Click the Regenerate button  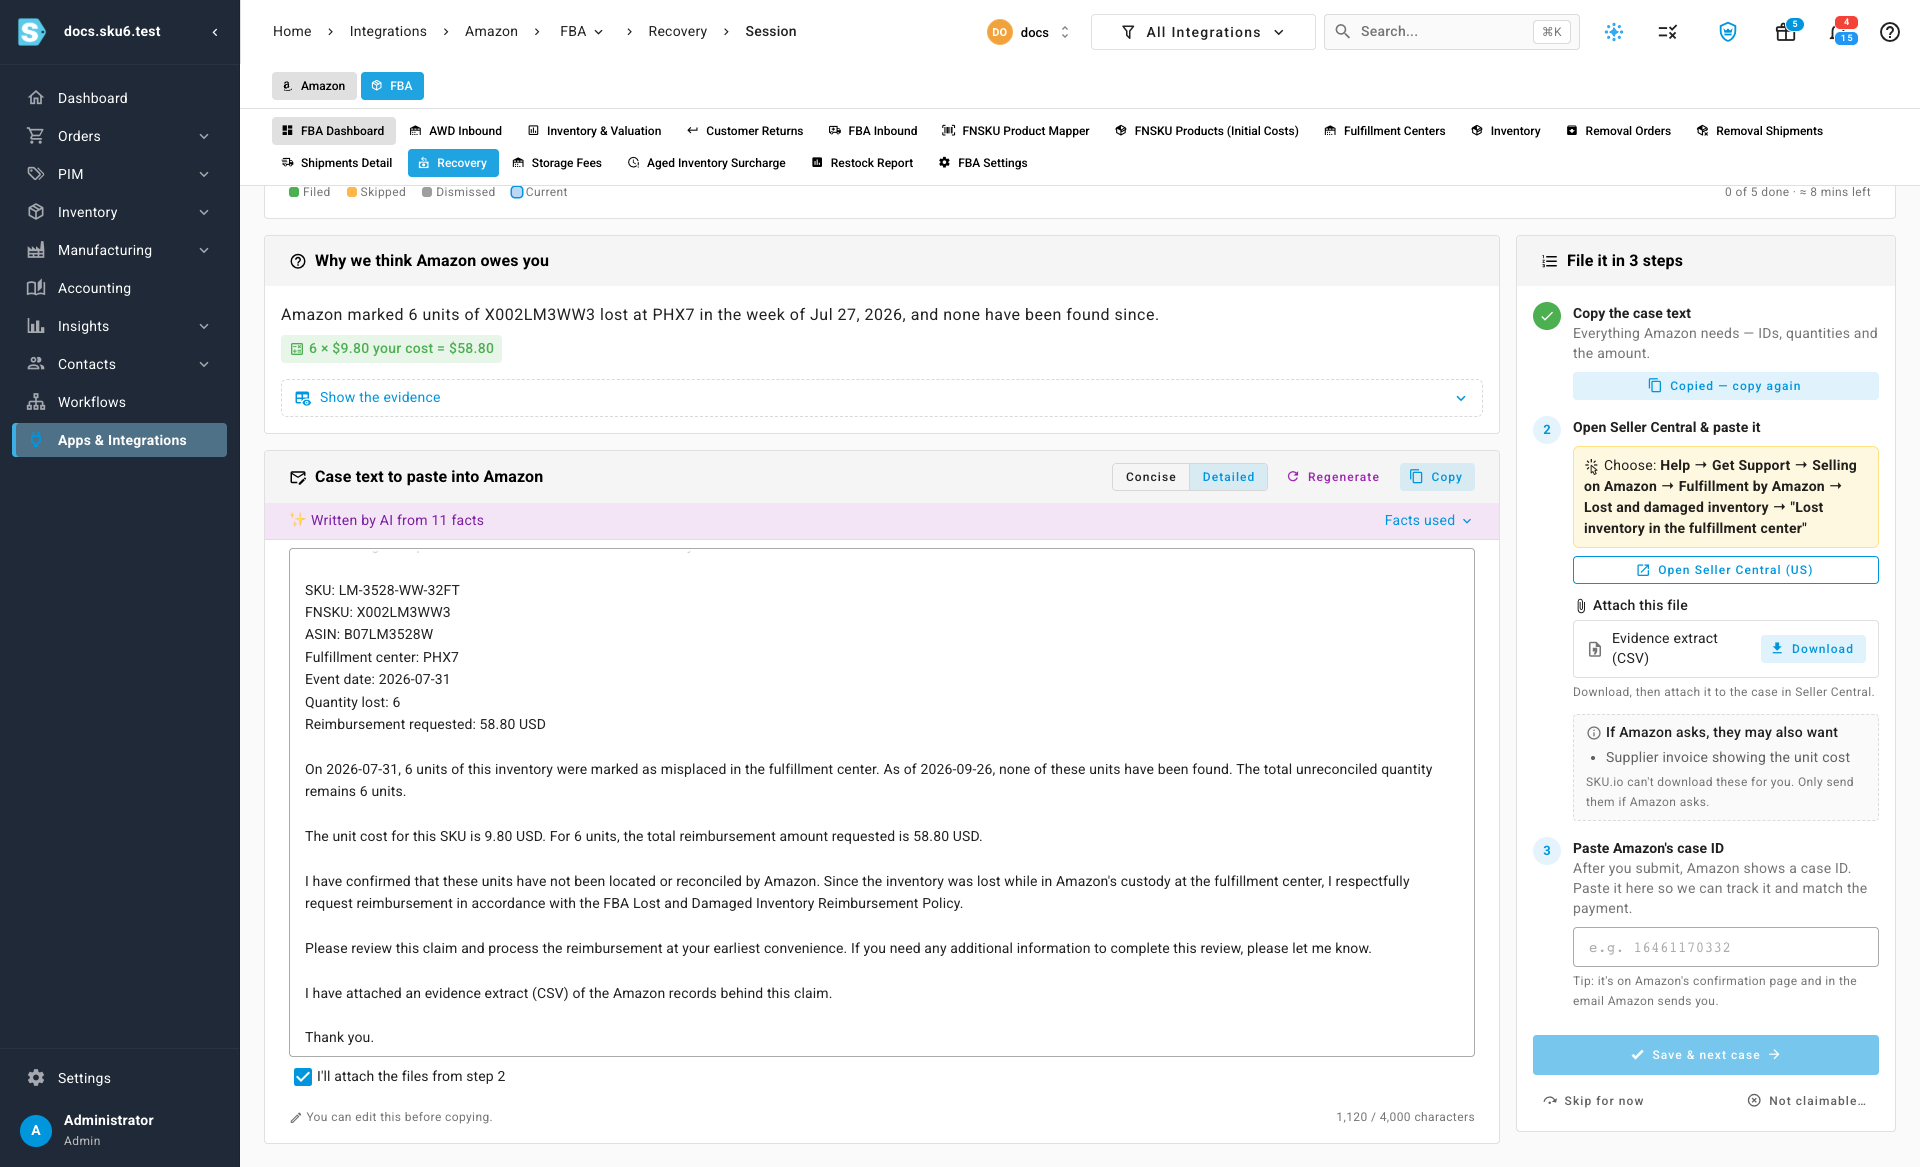pos(1333,477)
